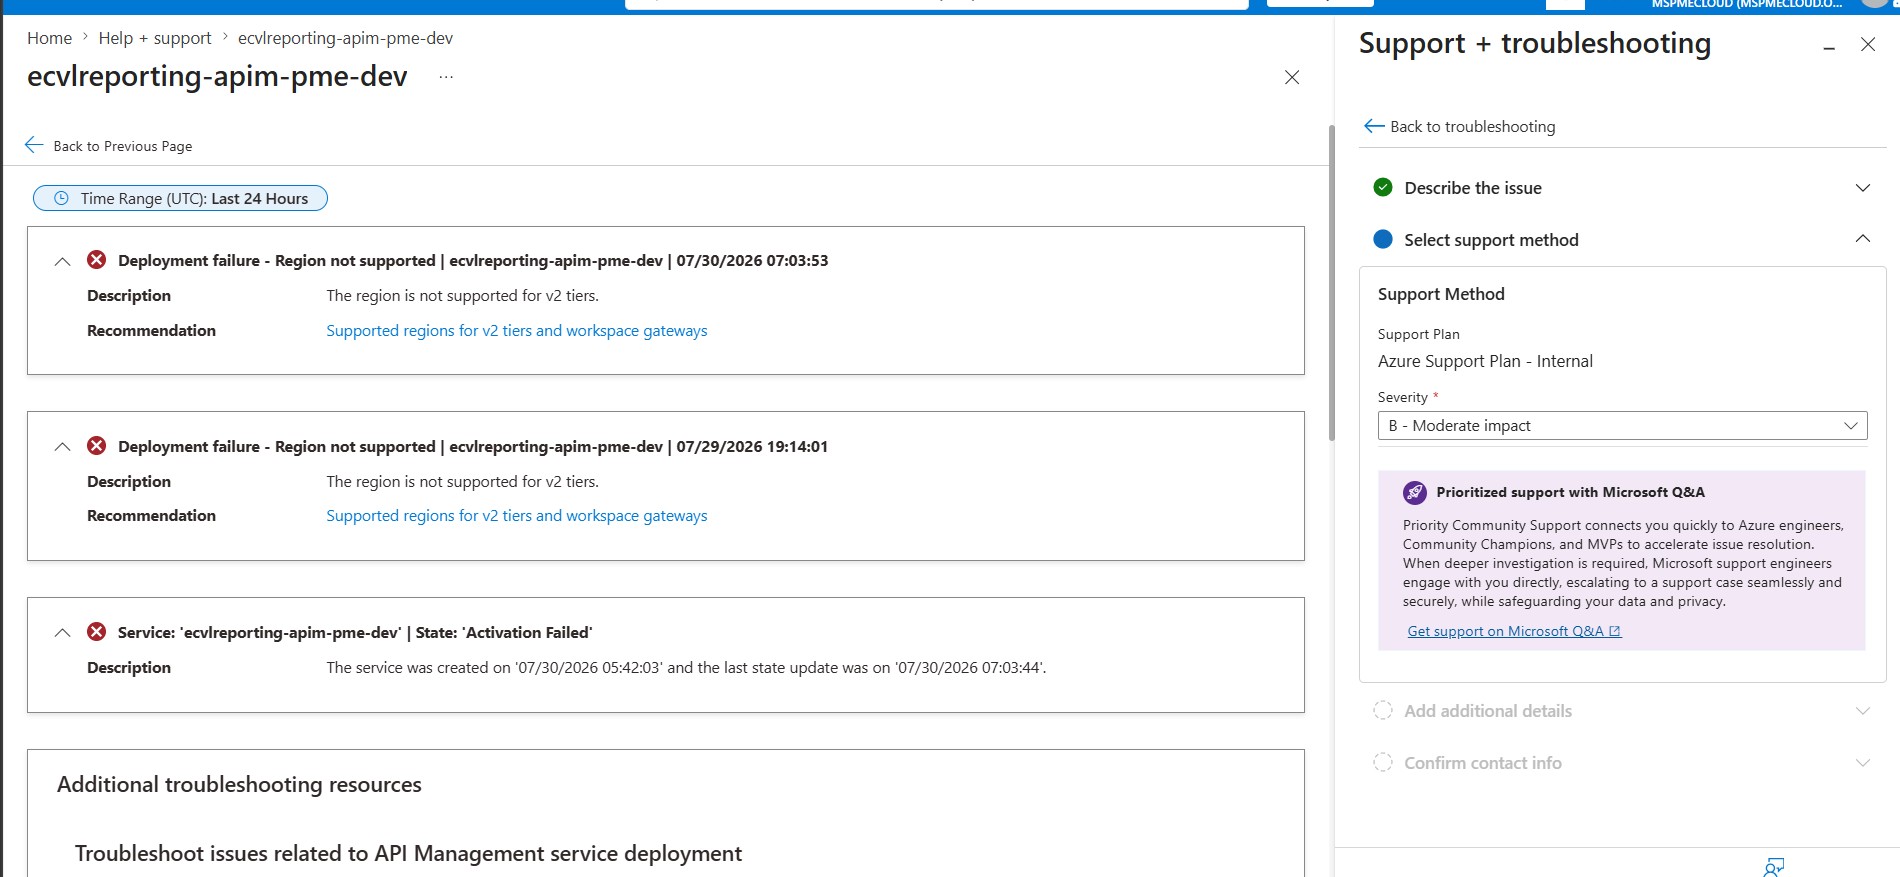
Task: Close the ecvlreporting-apim-pme-dev diagnostics blade
Action: point(1292,77)
